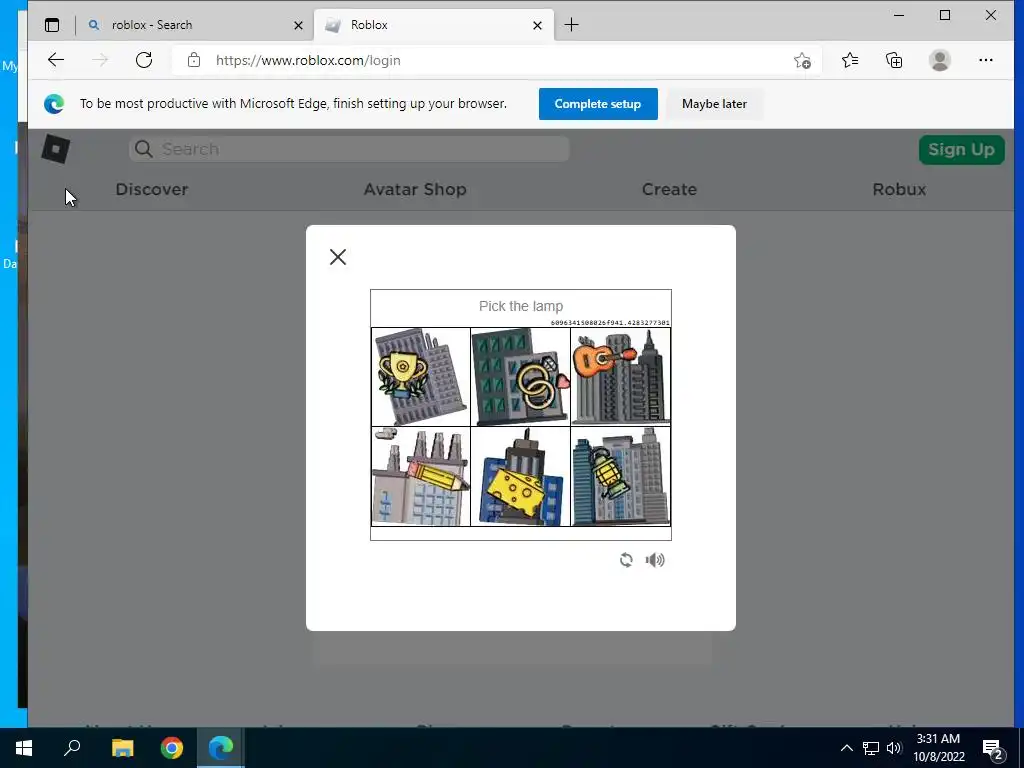
Task: Close the roblox - Search tab
Action: (x=298, y=25)
